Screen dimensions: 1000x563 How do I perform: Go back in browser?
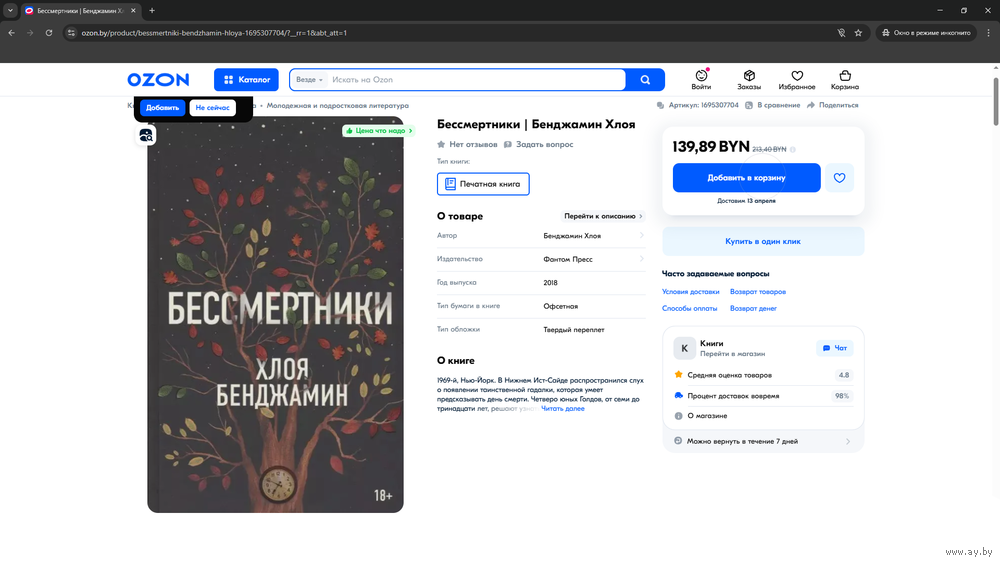click(x=11, y=33)
